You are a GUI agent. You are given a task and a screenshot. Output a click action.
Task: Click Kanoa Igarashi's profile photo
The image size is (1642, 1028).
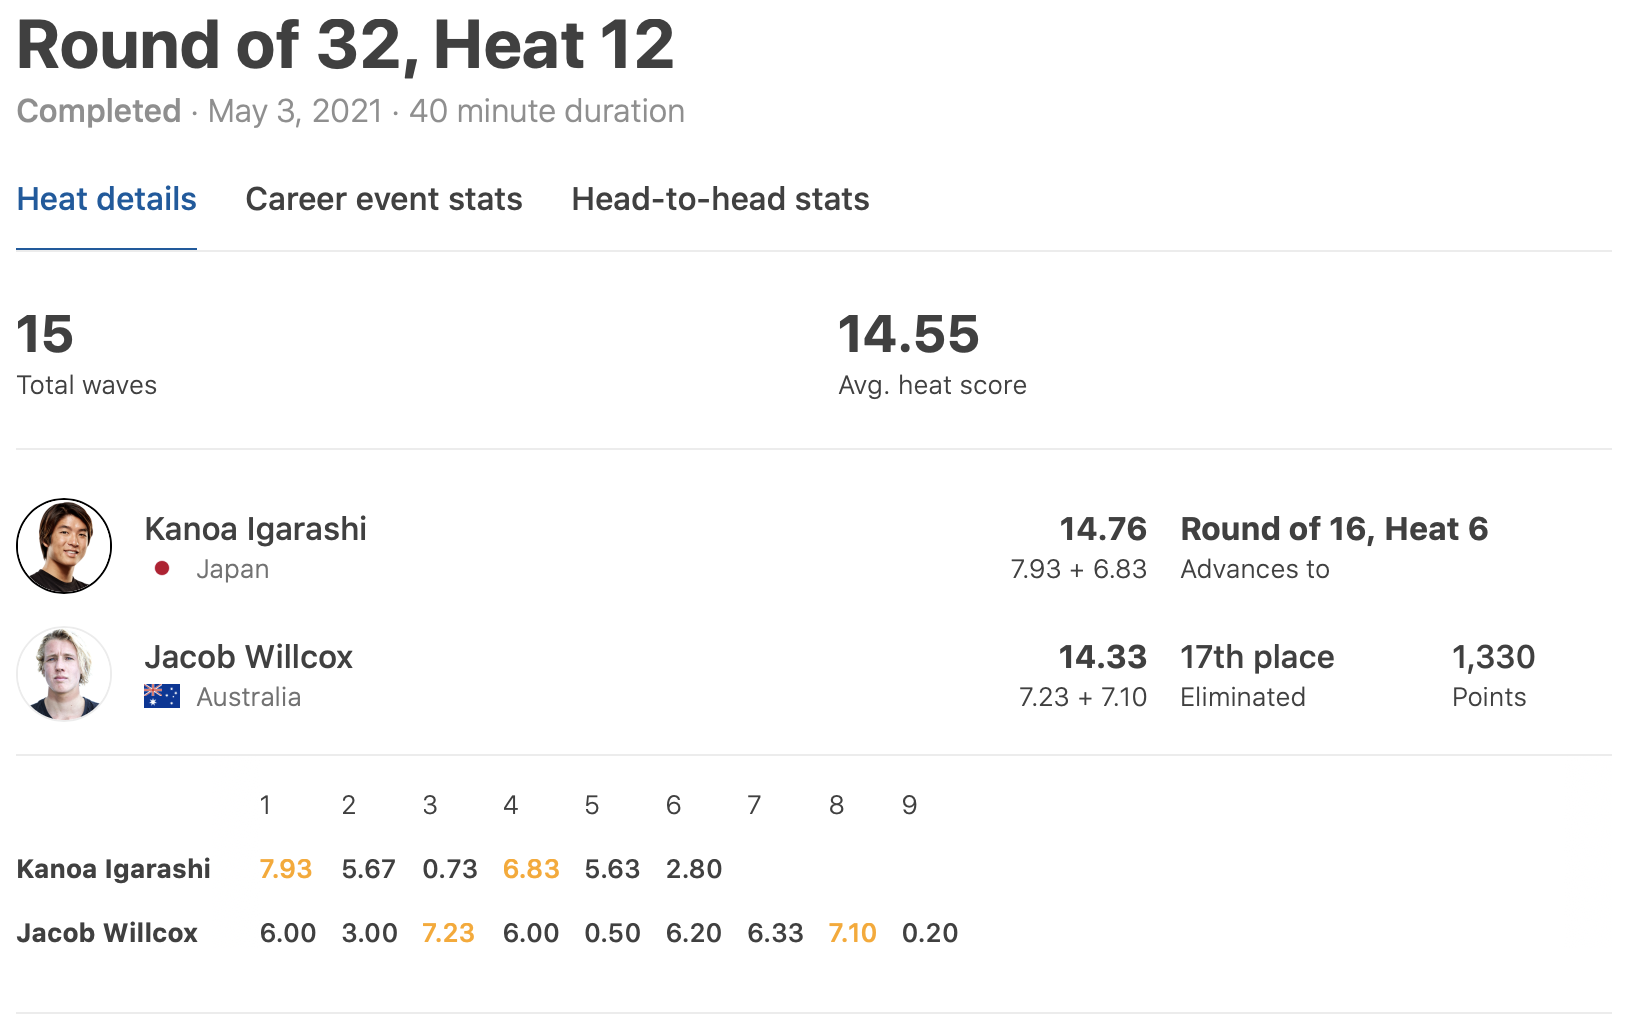[64, 546]
